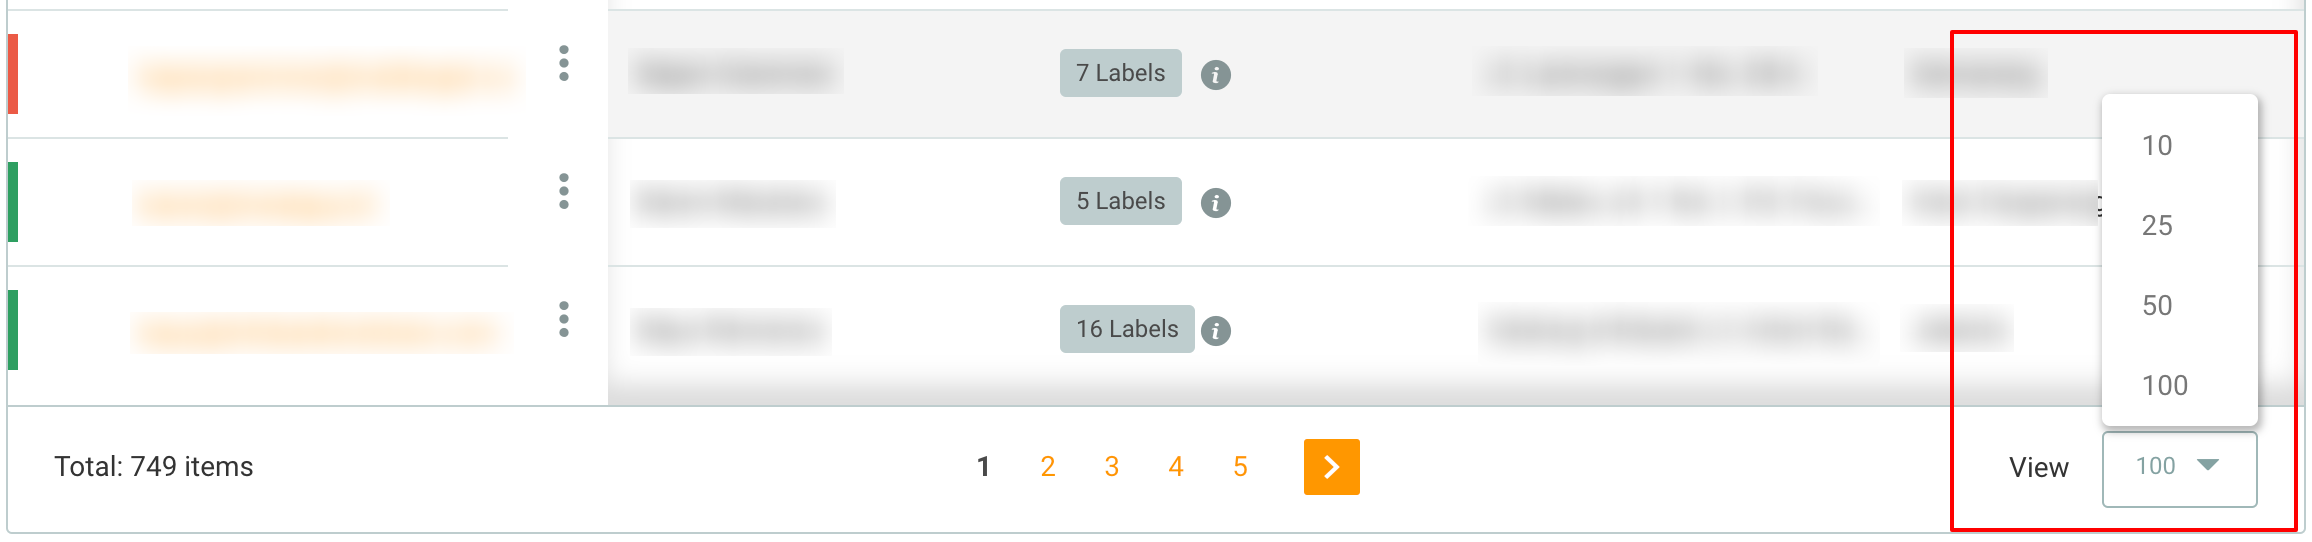2312x542 pixels.
Task: Open page 4 of the results
Action: [x=1176, y=467]
